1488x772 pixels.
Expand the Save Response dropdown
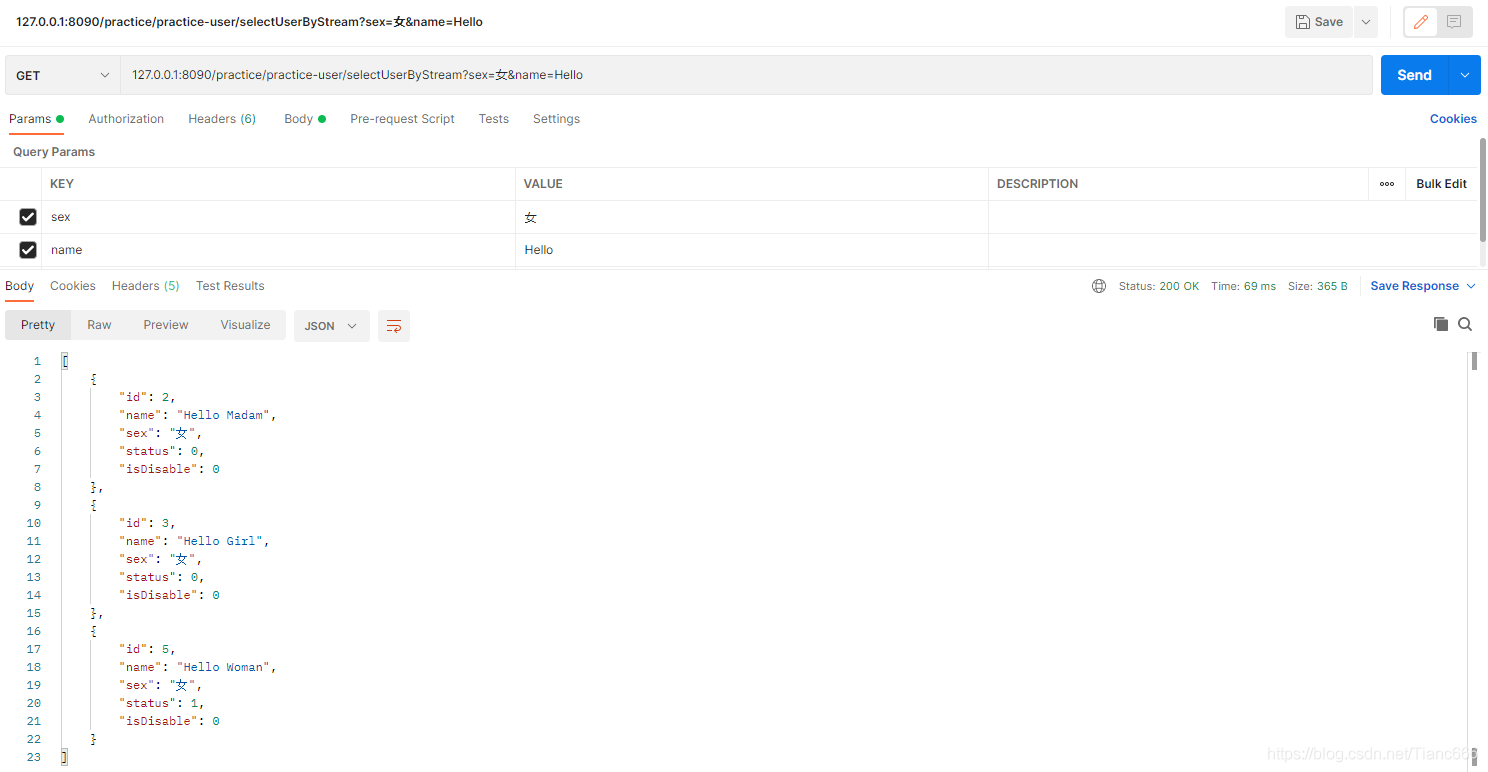coord(1423,286)
